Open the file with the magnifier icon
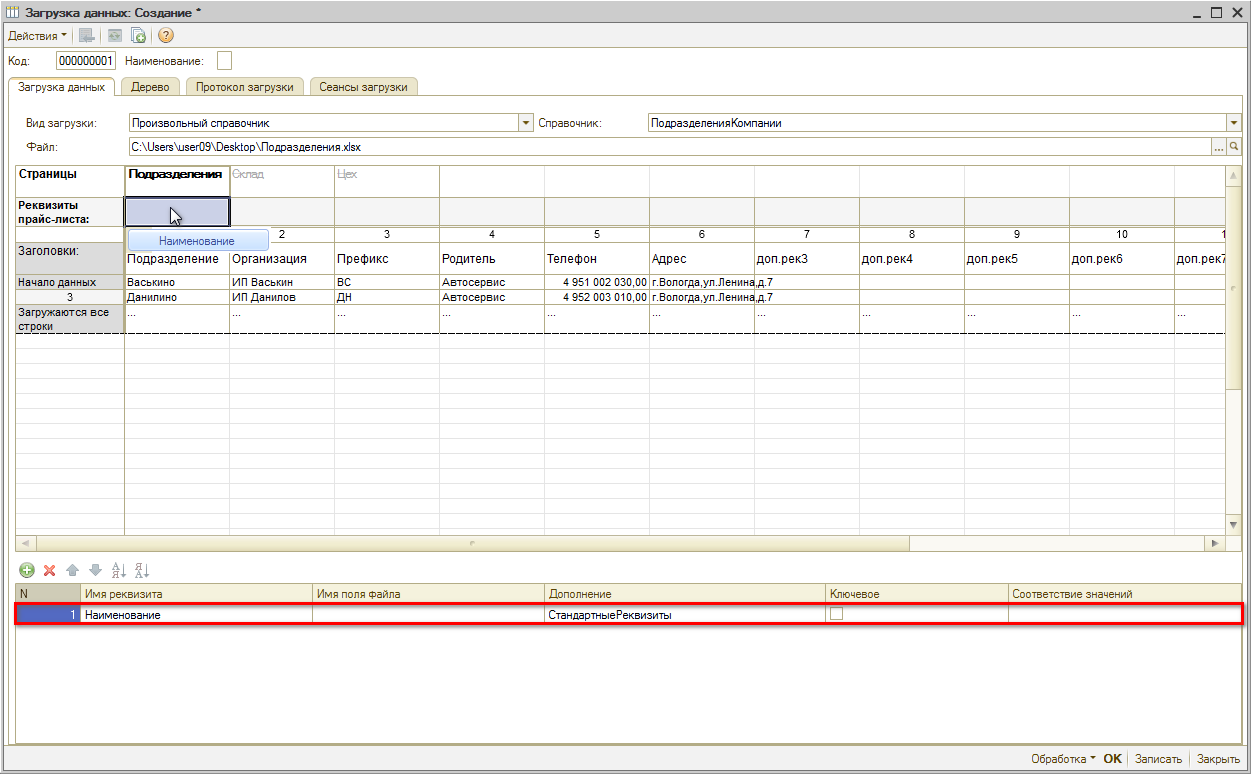Viewport: 1251px width, 774px height. [x=1234, y=147]
